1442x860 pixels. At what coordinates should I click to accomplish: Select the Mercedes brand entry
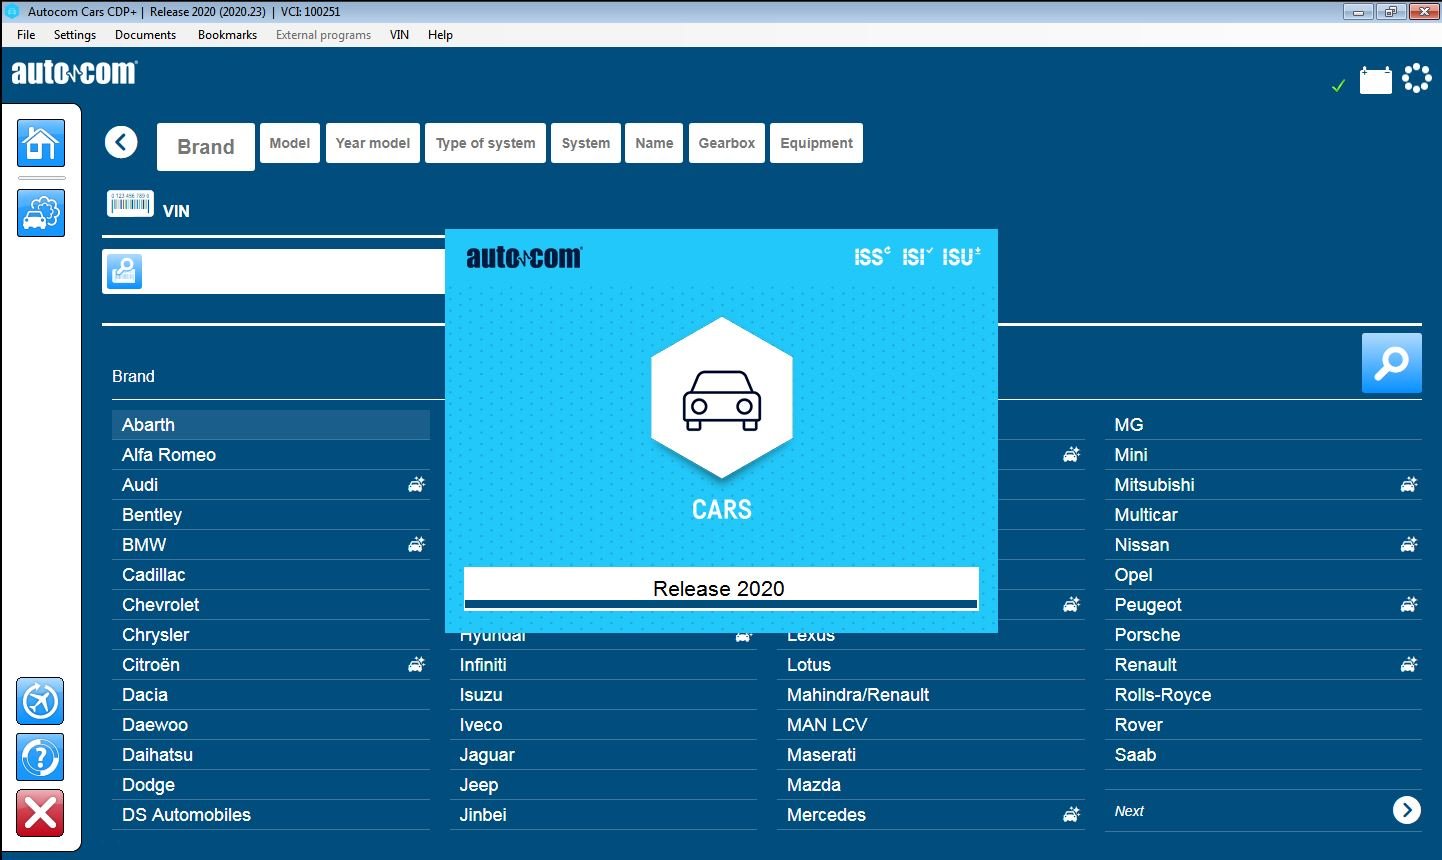[826, 815]
